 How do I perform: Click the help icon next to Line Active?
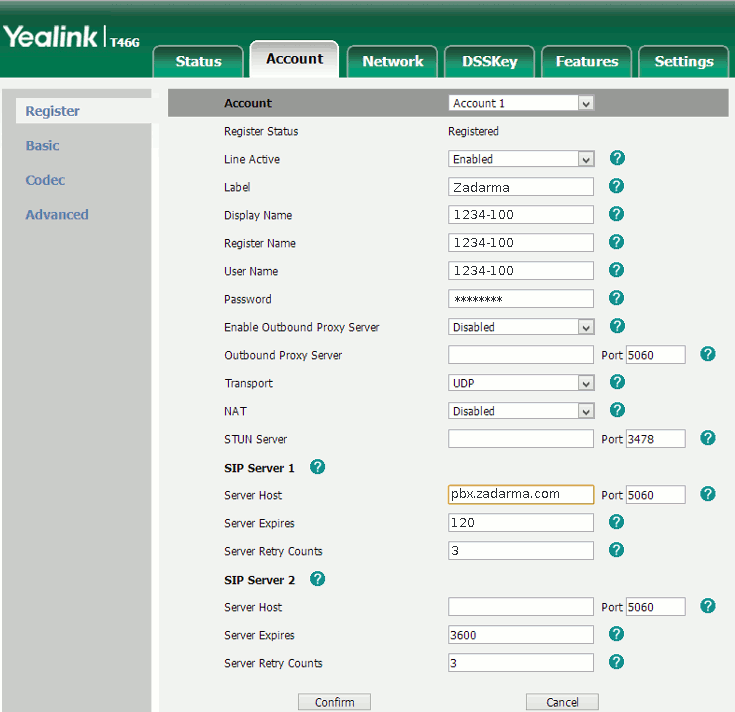[617, 158]
